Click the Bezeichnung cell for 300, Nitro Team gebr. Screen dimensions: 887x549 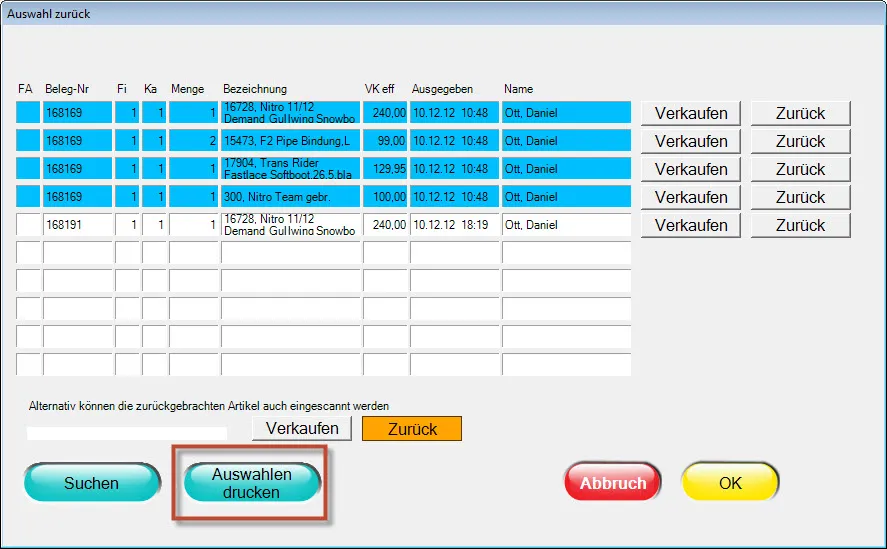[x=290, y=197]
